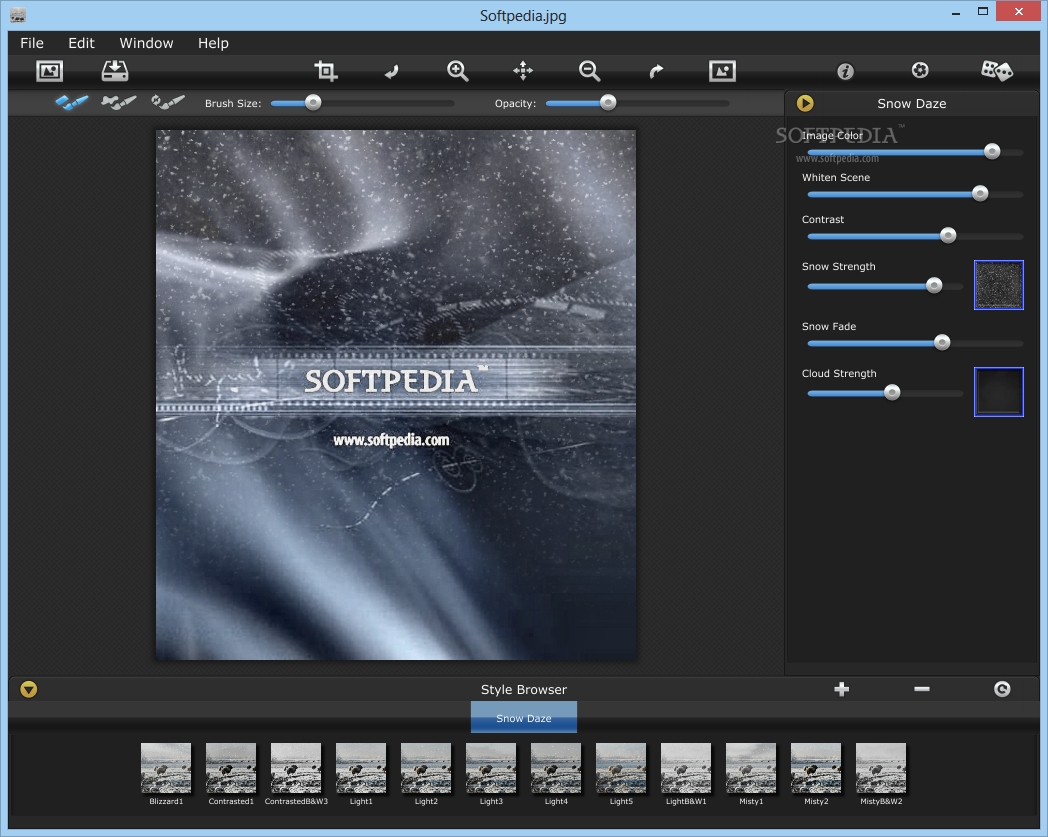The image size is (1048, 837).
Task: Minimize the Softpedia.jpg window
Action: point(956,12)
